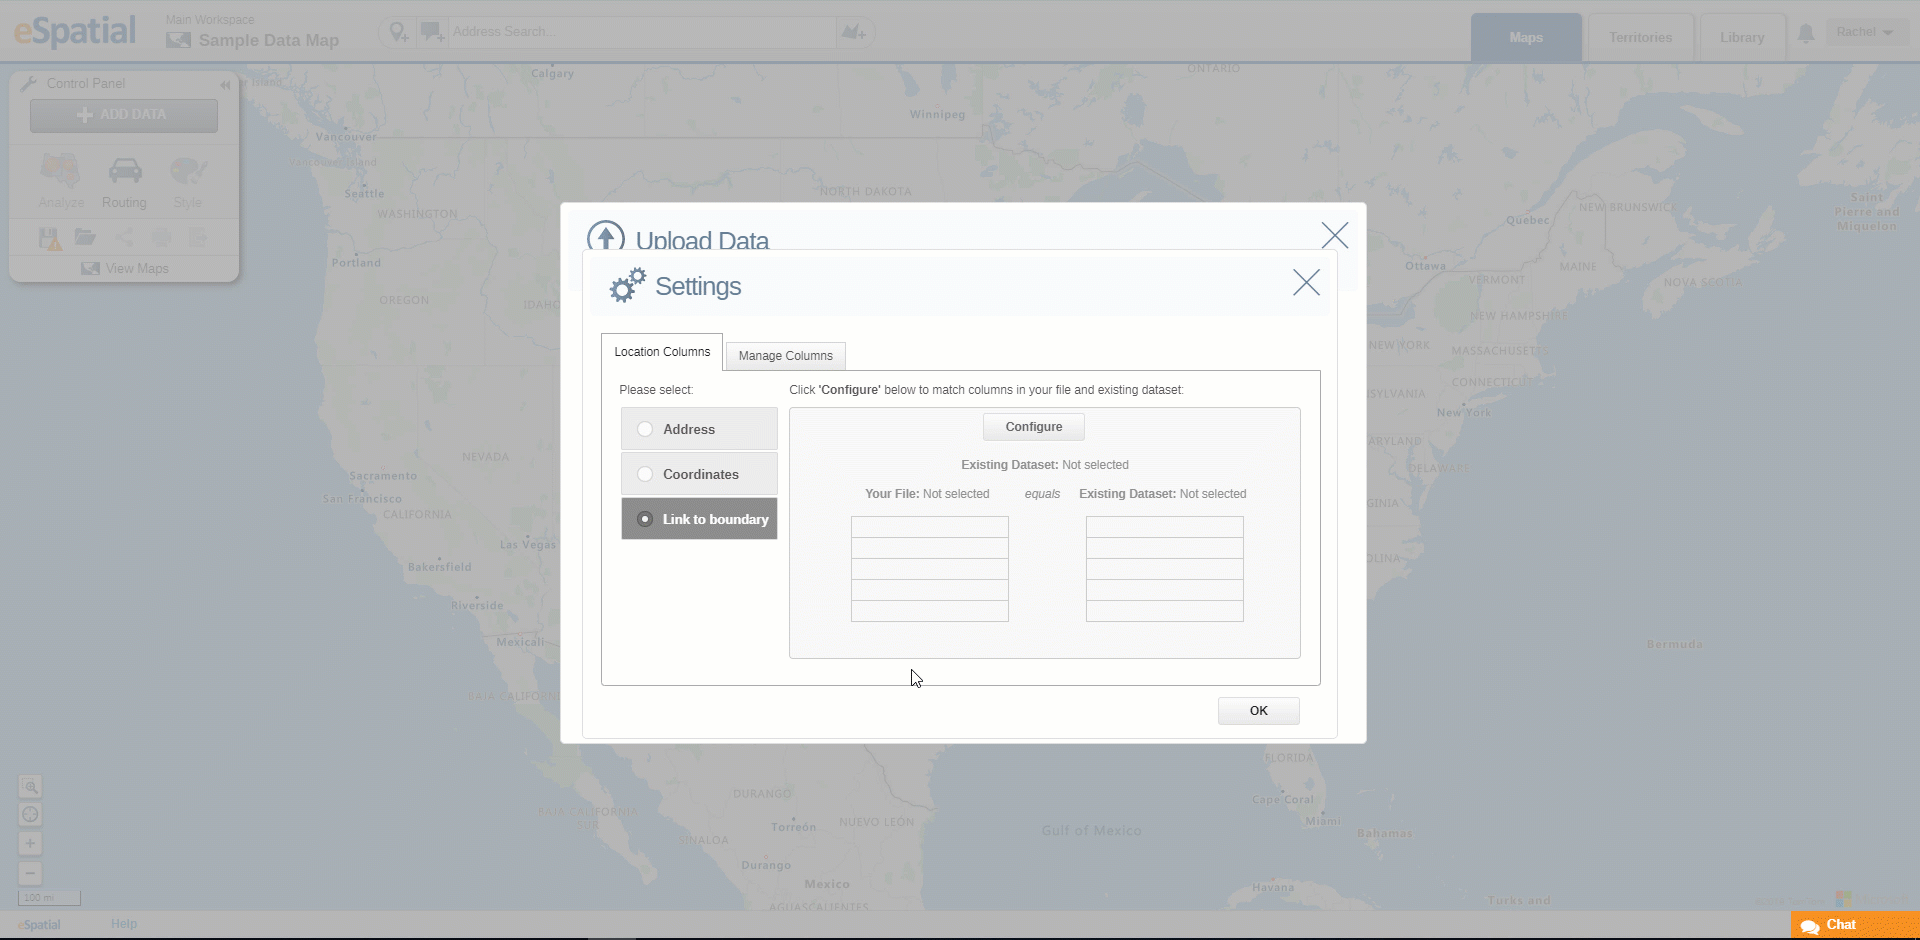The width and height of the screenshot is (1920, 940).
Task: Click the open folder icon
Action: (x=85, y=238)
